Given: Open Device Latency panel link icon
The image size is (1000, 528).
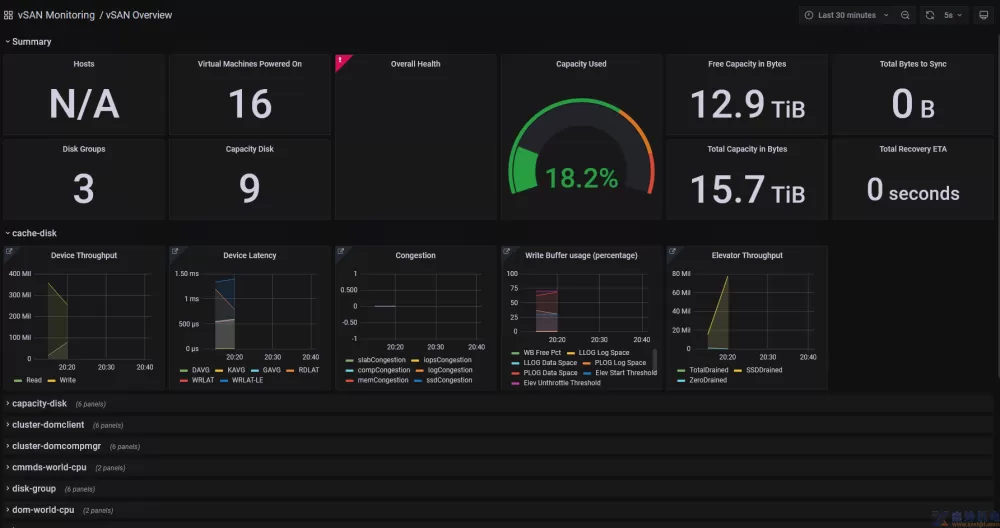Looking at the screenshot, I should [175, 251].
